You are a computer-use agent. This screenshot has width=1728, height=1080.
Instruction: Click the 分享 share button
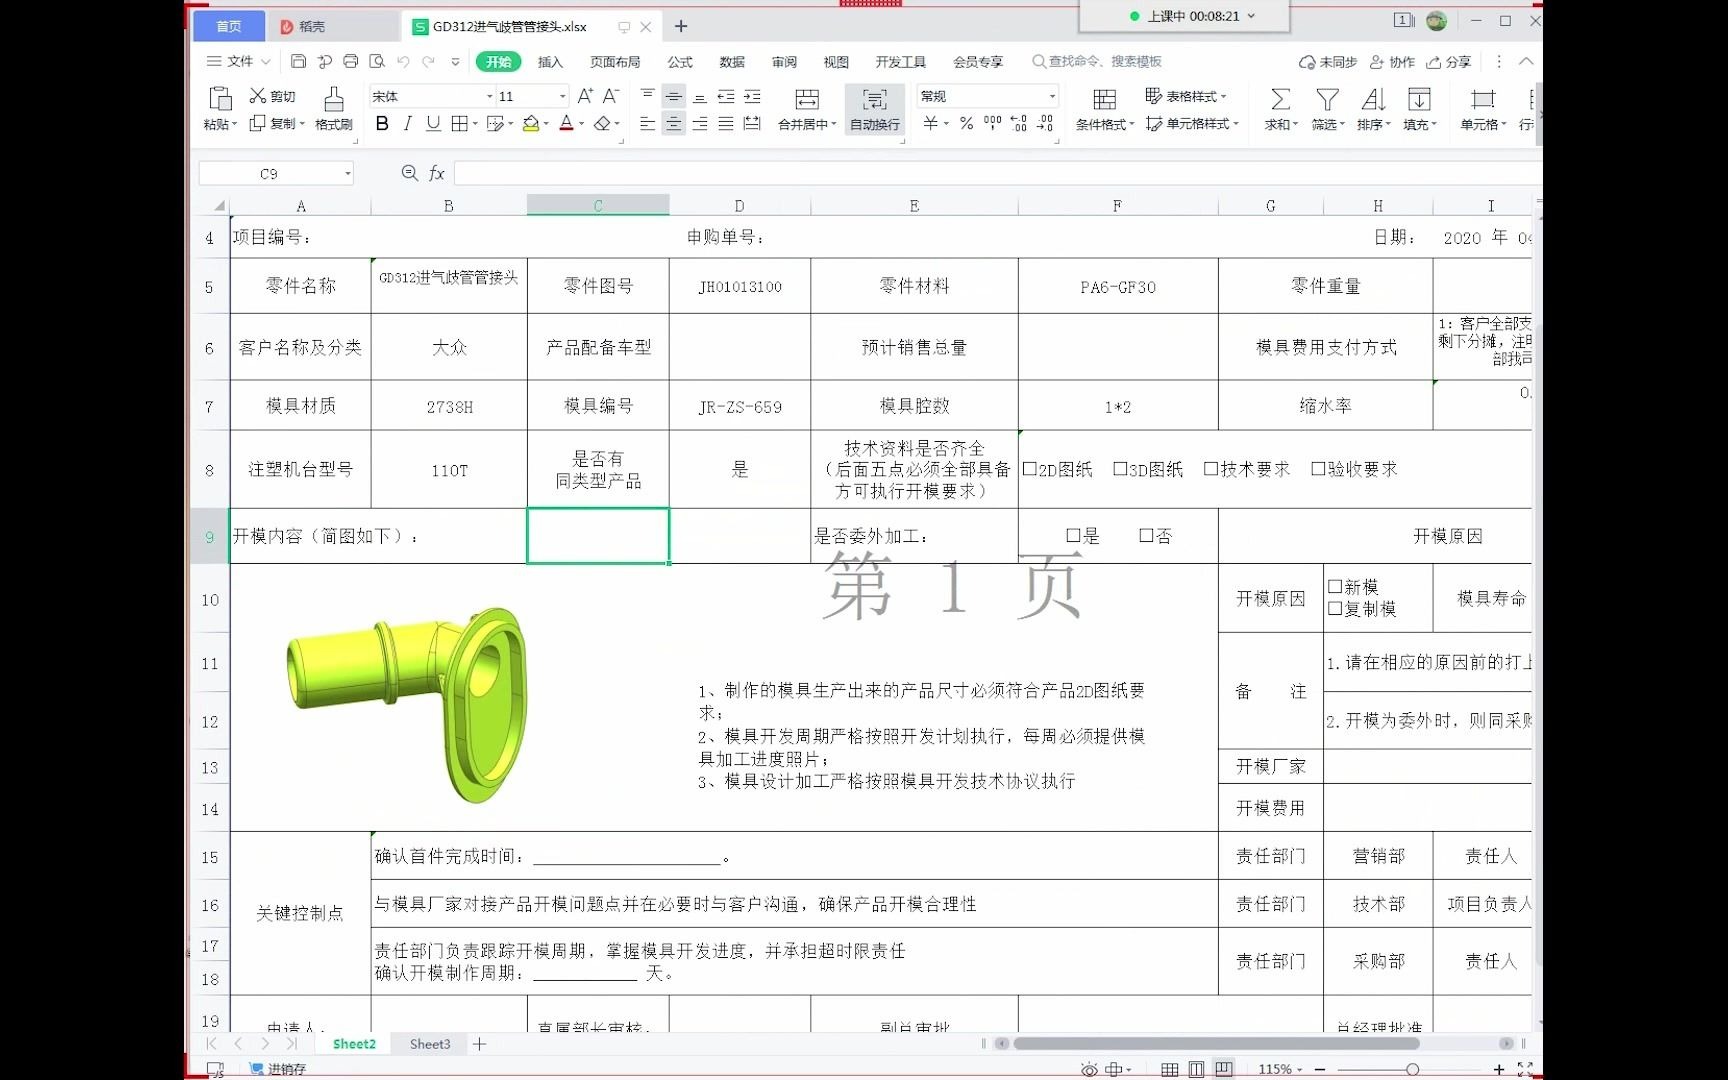pyautogui.click(x=1449, y=61)
